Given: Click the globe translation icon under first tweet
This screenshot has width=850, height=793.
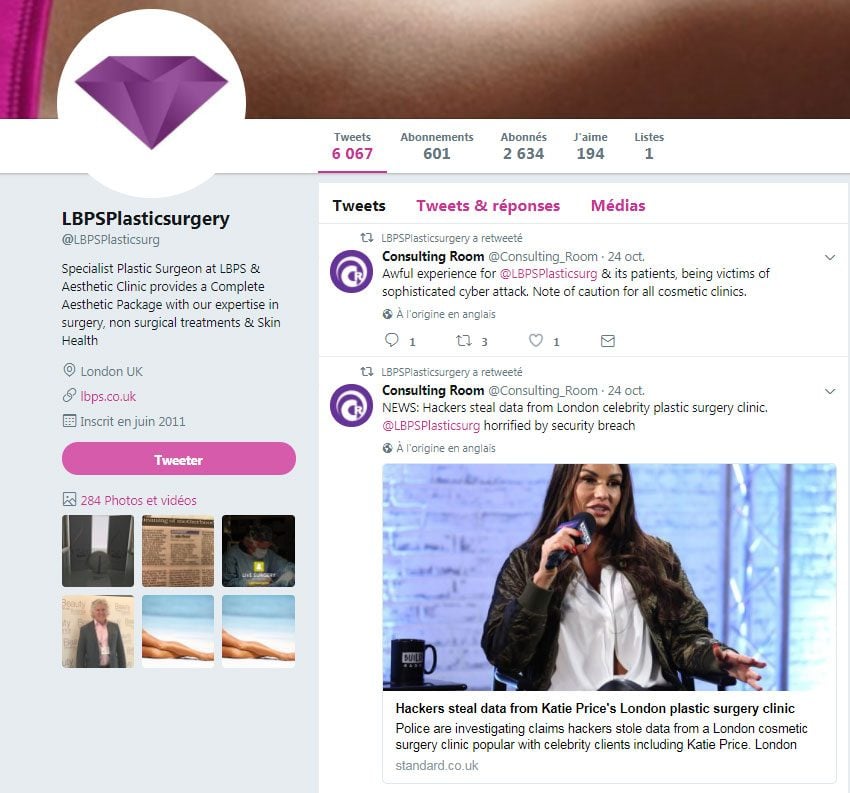Looking at the screenshot, I should (x=387, y=314).
